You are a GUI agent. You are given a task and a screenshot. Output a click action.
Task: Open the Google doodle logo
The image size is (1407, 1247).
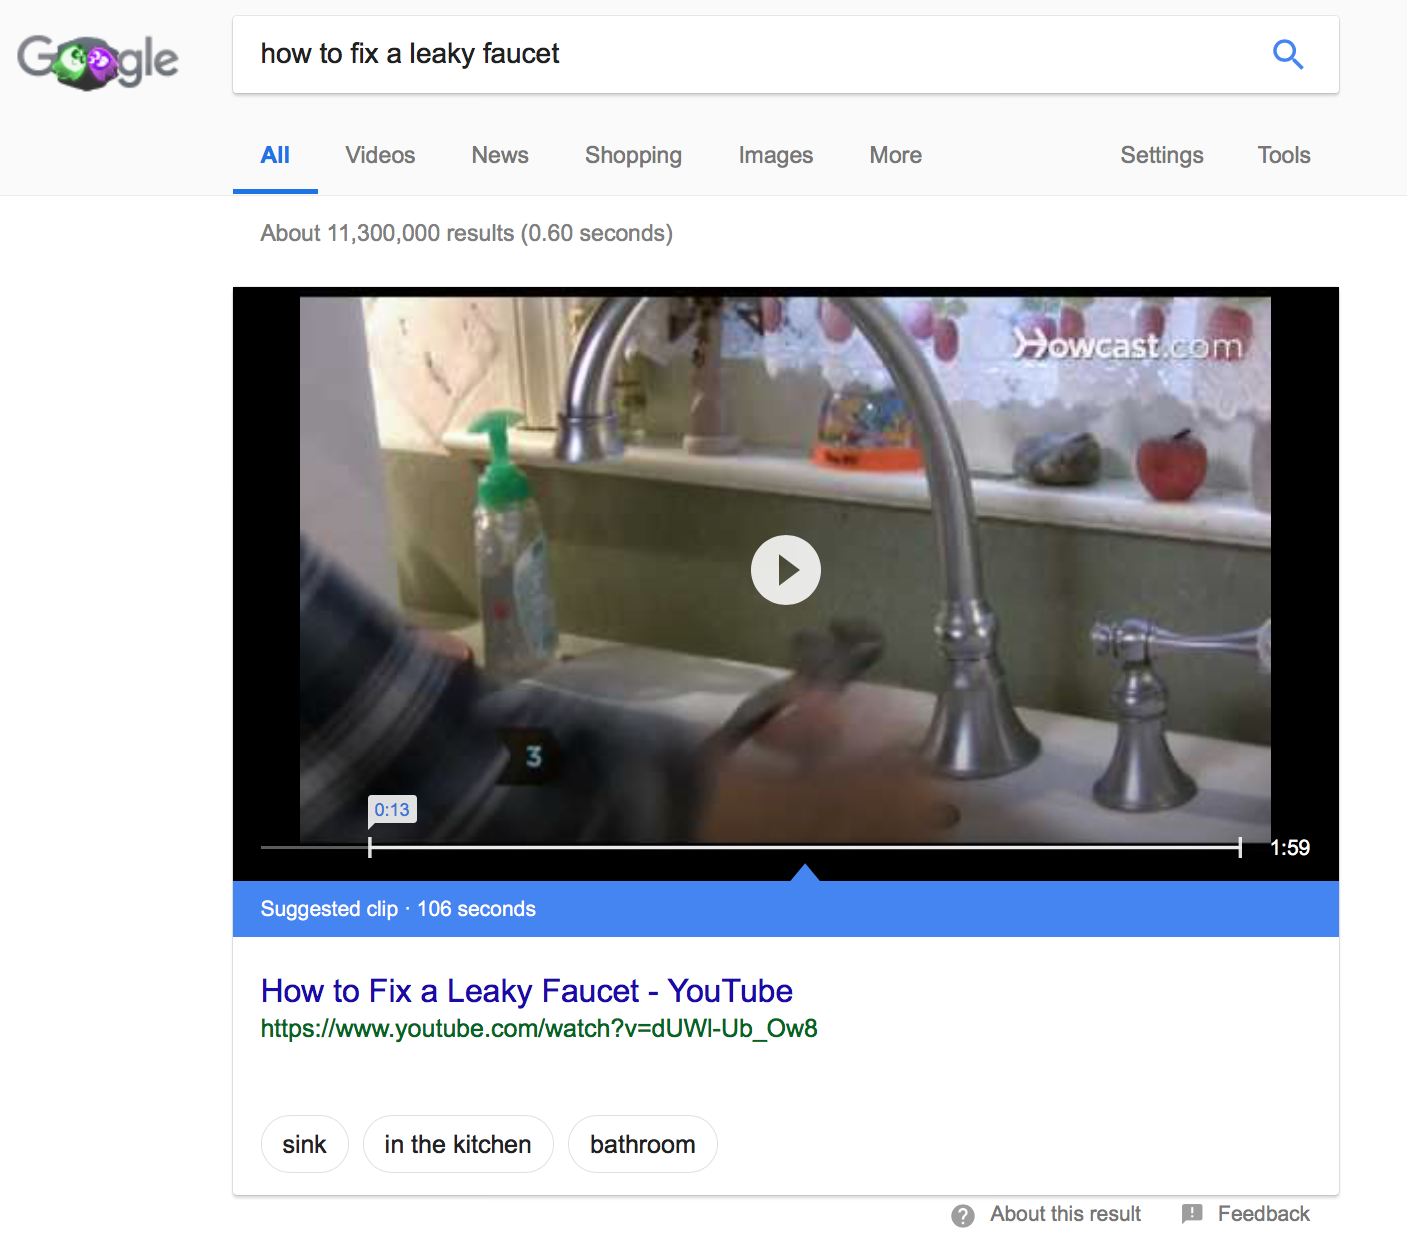coord(98,61)
